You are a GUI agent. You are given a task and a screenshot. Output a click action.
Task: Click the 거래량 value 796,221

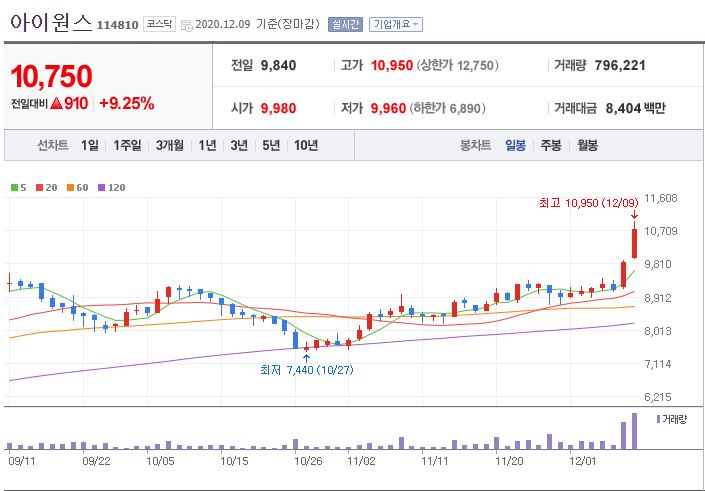[x=620, y=66]
